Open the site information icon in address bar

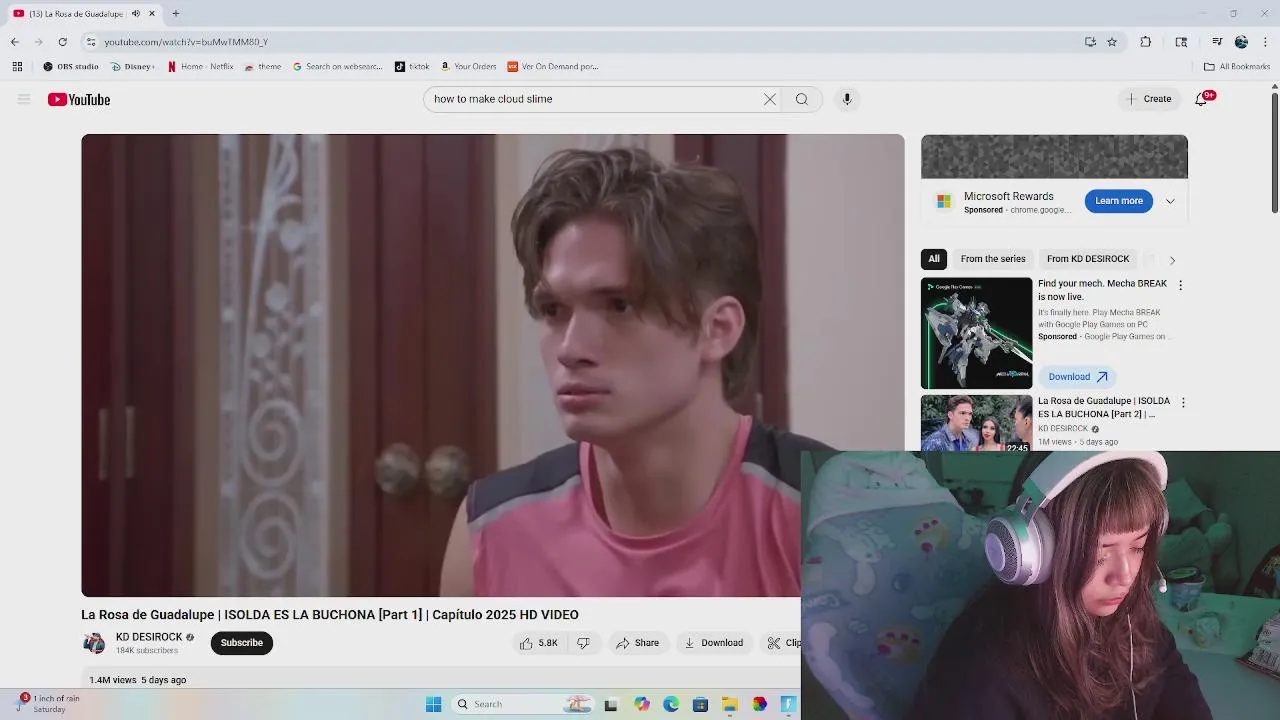click(x=91, y=42)
